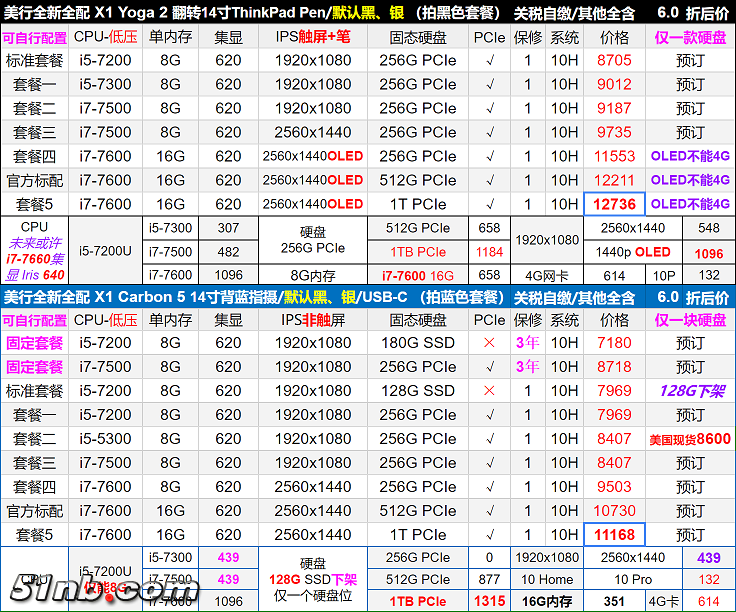Select the 仅一块硬盘 column header
Viewport: 736px width, 612px height.
[x=690, y=320]
